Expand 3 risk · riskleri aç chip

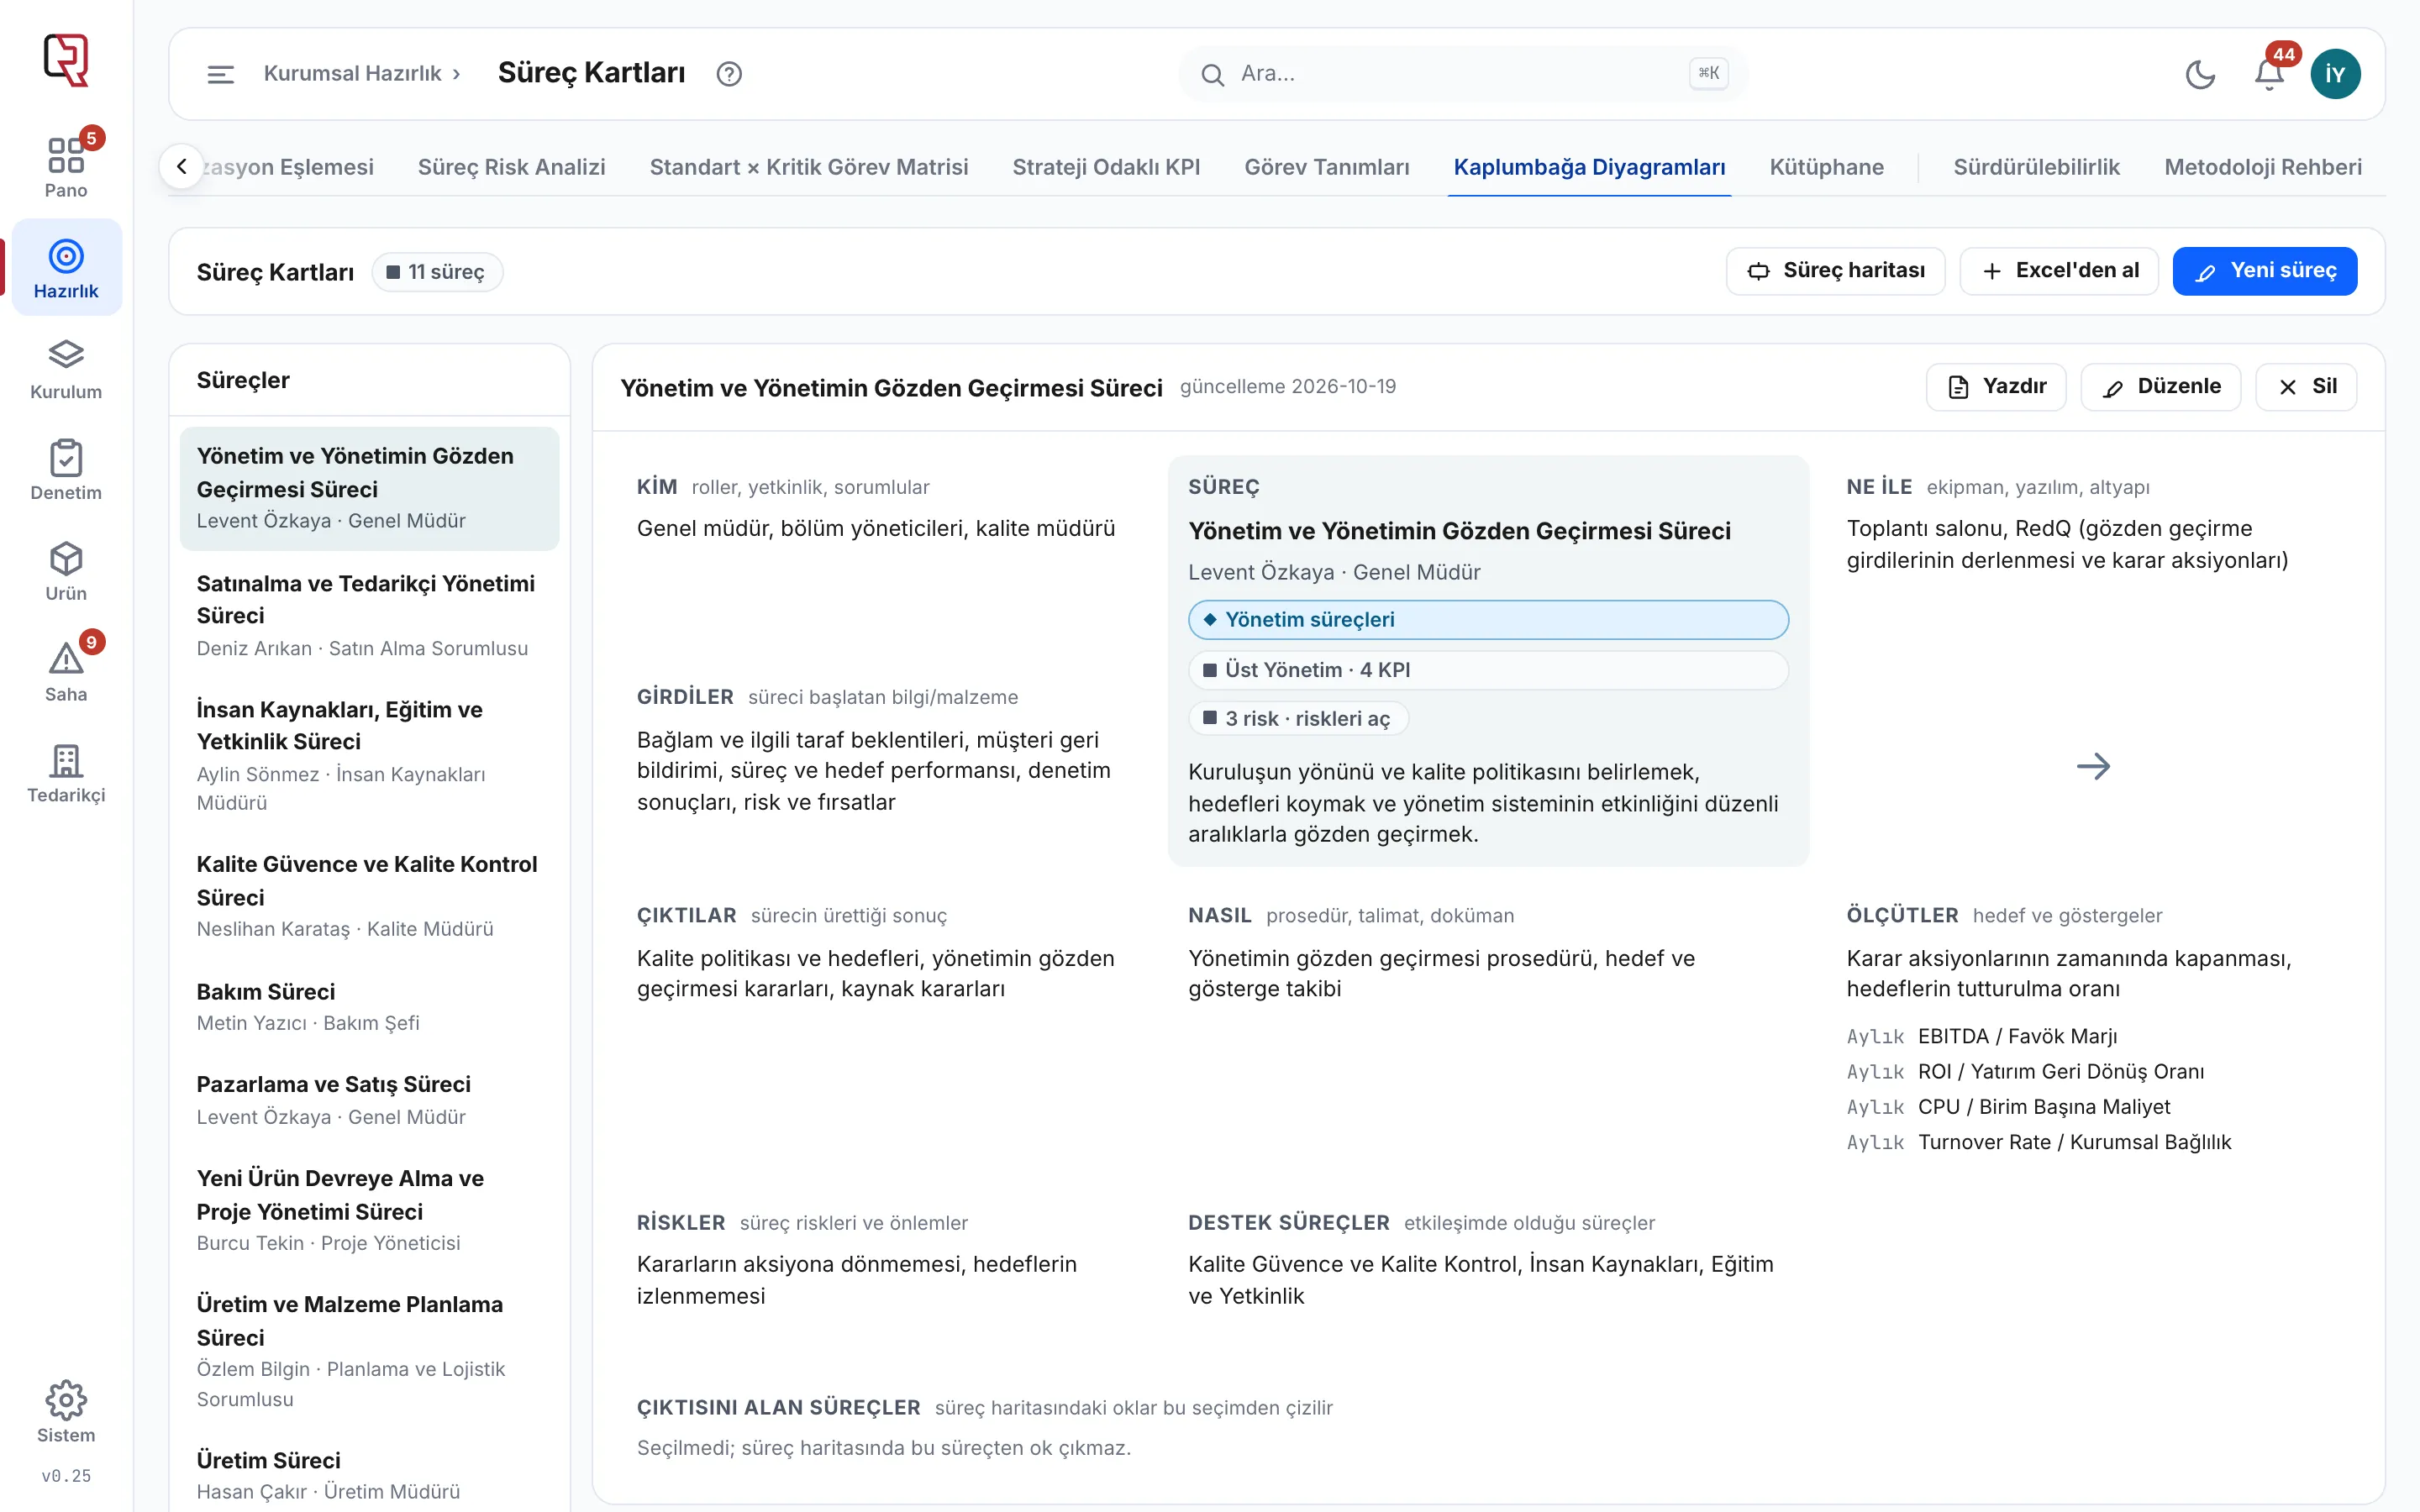tap(1298, 719)
